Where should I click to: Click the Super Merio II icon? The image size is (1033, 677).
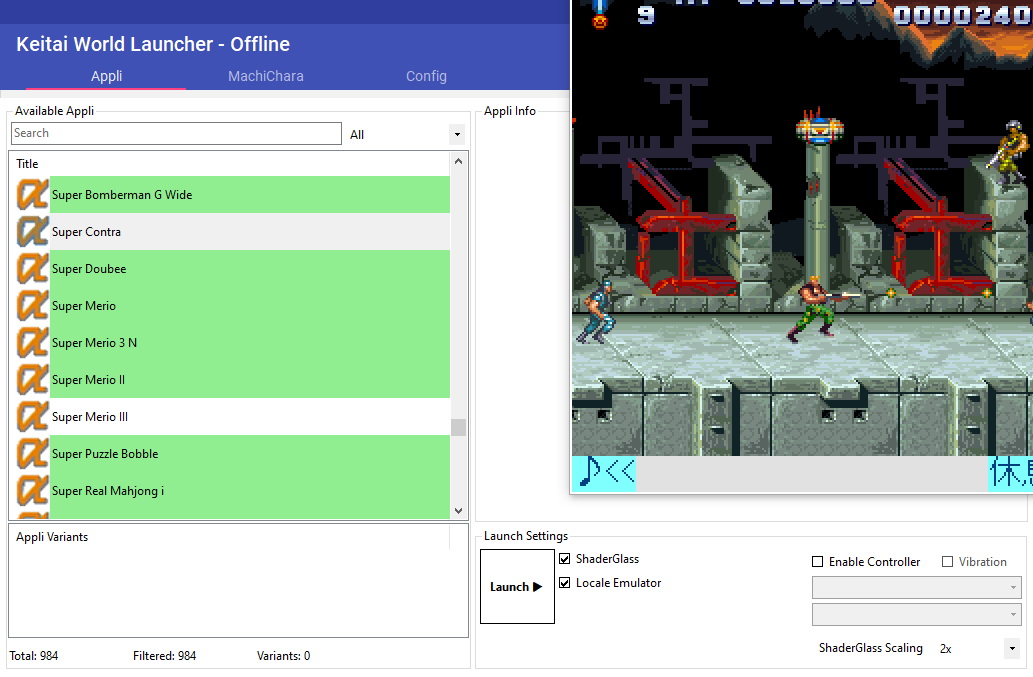(x=32, y=380)
